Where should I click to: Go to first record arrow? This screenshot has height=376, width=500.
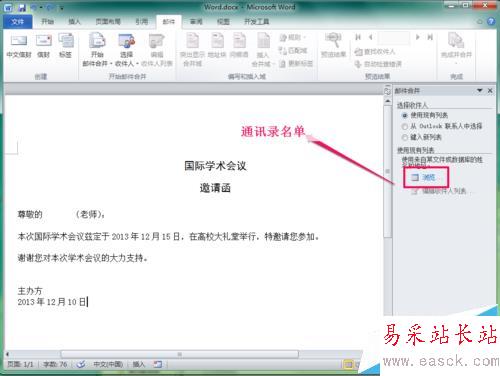click(358, 37)
